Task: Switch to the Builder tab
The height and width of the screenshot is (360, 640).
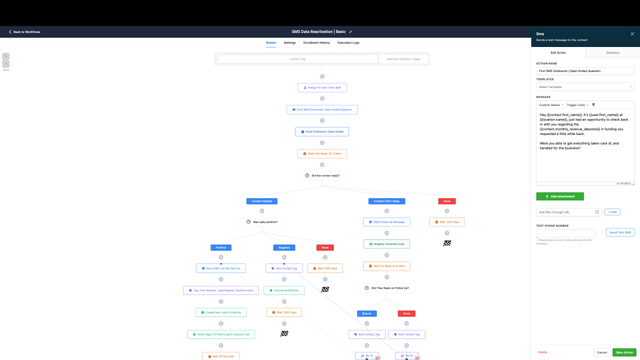Action: tap(271, 43)
